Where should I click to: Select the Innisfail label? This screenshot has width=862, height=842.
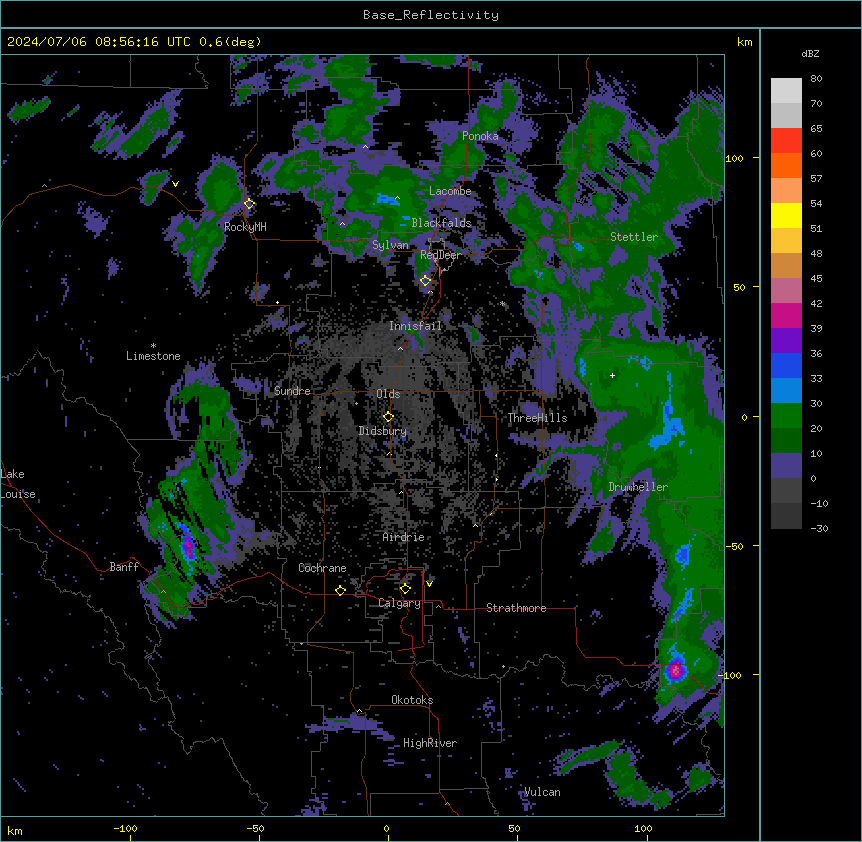click(x=416, y=326)
